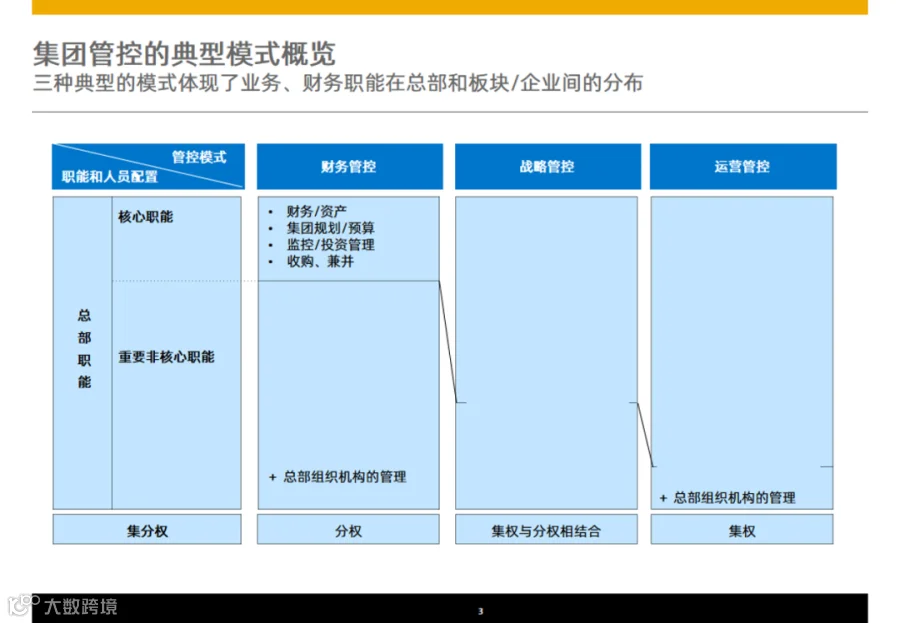
Task: Click the 集权与分权相结合 footer cell
Action: tap(546, 529)
